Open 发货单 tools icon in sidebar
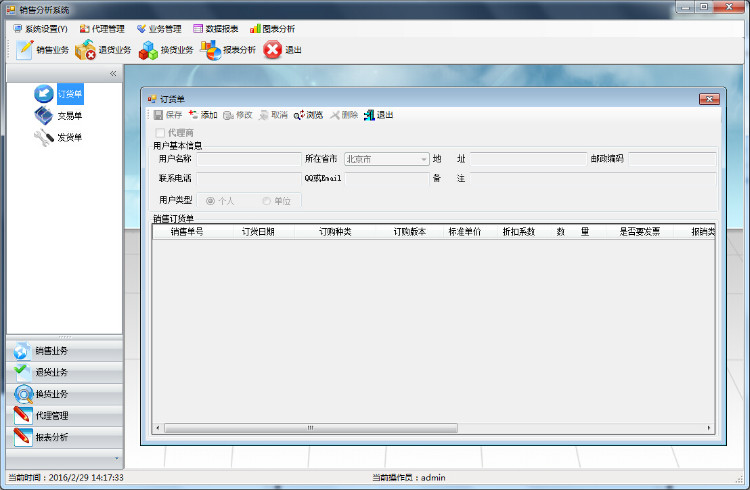 pyautogui.click(x=44, y=138)
